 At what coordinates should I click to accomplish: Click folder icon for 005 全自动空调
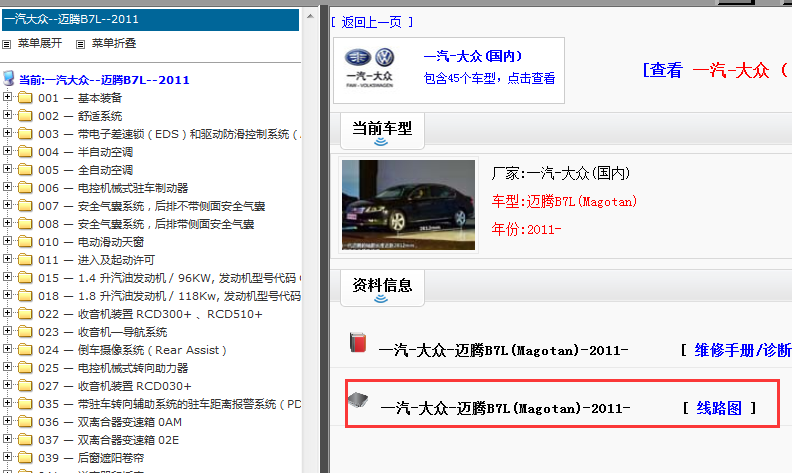(x=25, y=170)
